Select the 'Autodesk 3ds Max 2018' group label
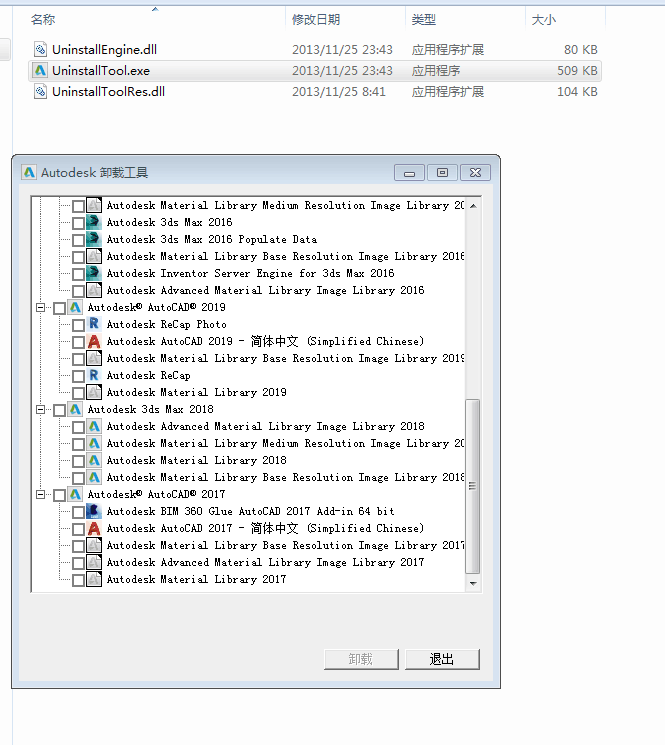This screenshot has height=745, width=665. click(x=151, y=410)
